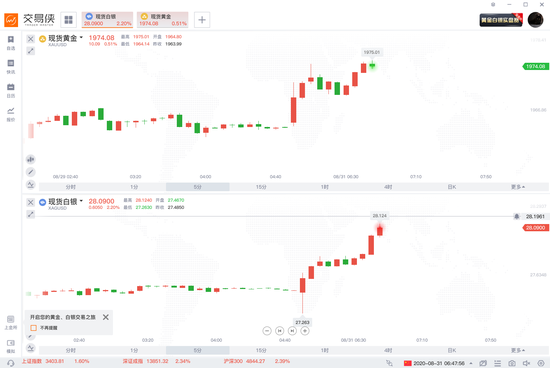Select 15分 timeframe on silver chart
The height and width of the screenshot is (368, 550).
(x=261, y=350)
